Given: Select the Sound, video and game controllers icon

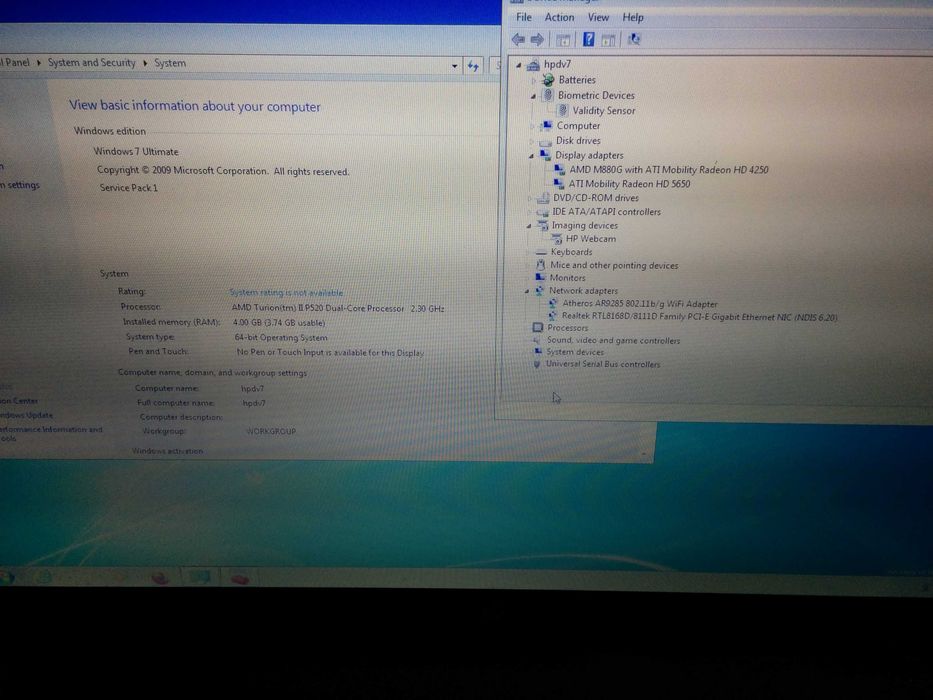Looking at the screenshot, I should pos(537,340).
